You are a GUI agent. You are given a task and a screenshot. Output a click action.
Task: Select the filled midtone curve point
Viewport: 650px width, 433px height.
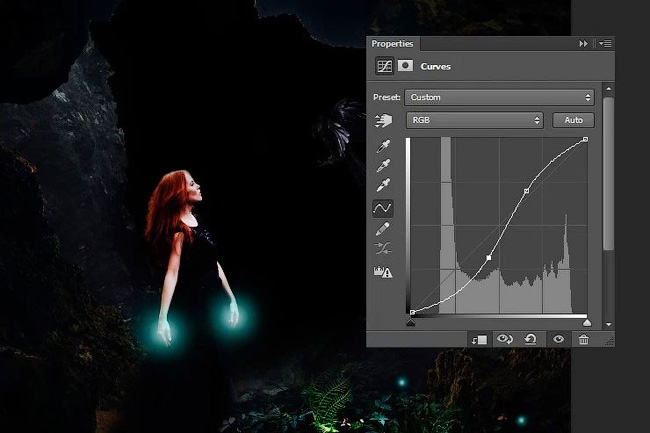[489, 258]
